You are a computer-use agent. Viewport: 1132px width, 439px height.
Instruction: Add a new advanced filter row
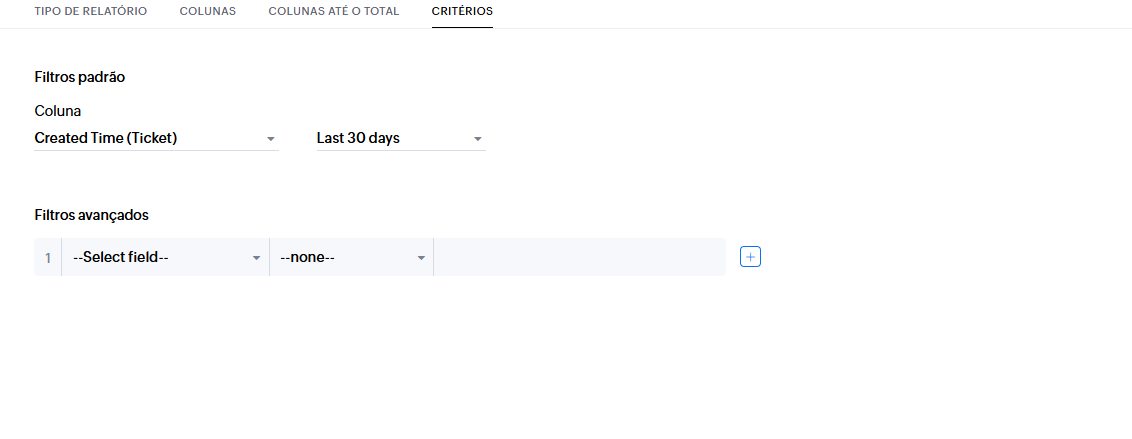tap(750, 257)
